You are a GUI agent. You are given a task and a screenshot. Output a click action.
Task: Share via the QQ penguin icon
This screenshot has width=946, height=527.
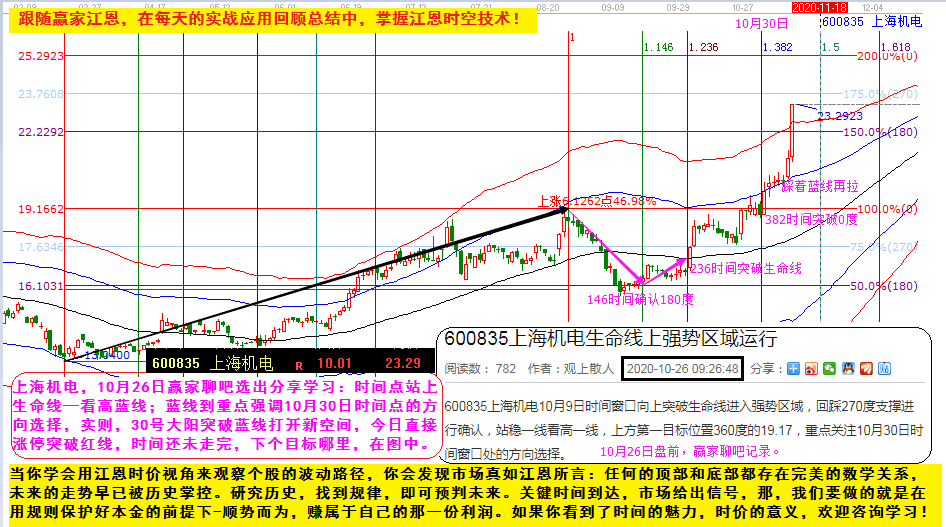848,368
